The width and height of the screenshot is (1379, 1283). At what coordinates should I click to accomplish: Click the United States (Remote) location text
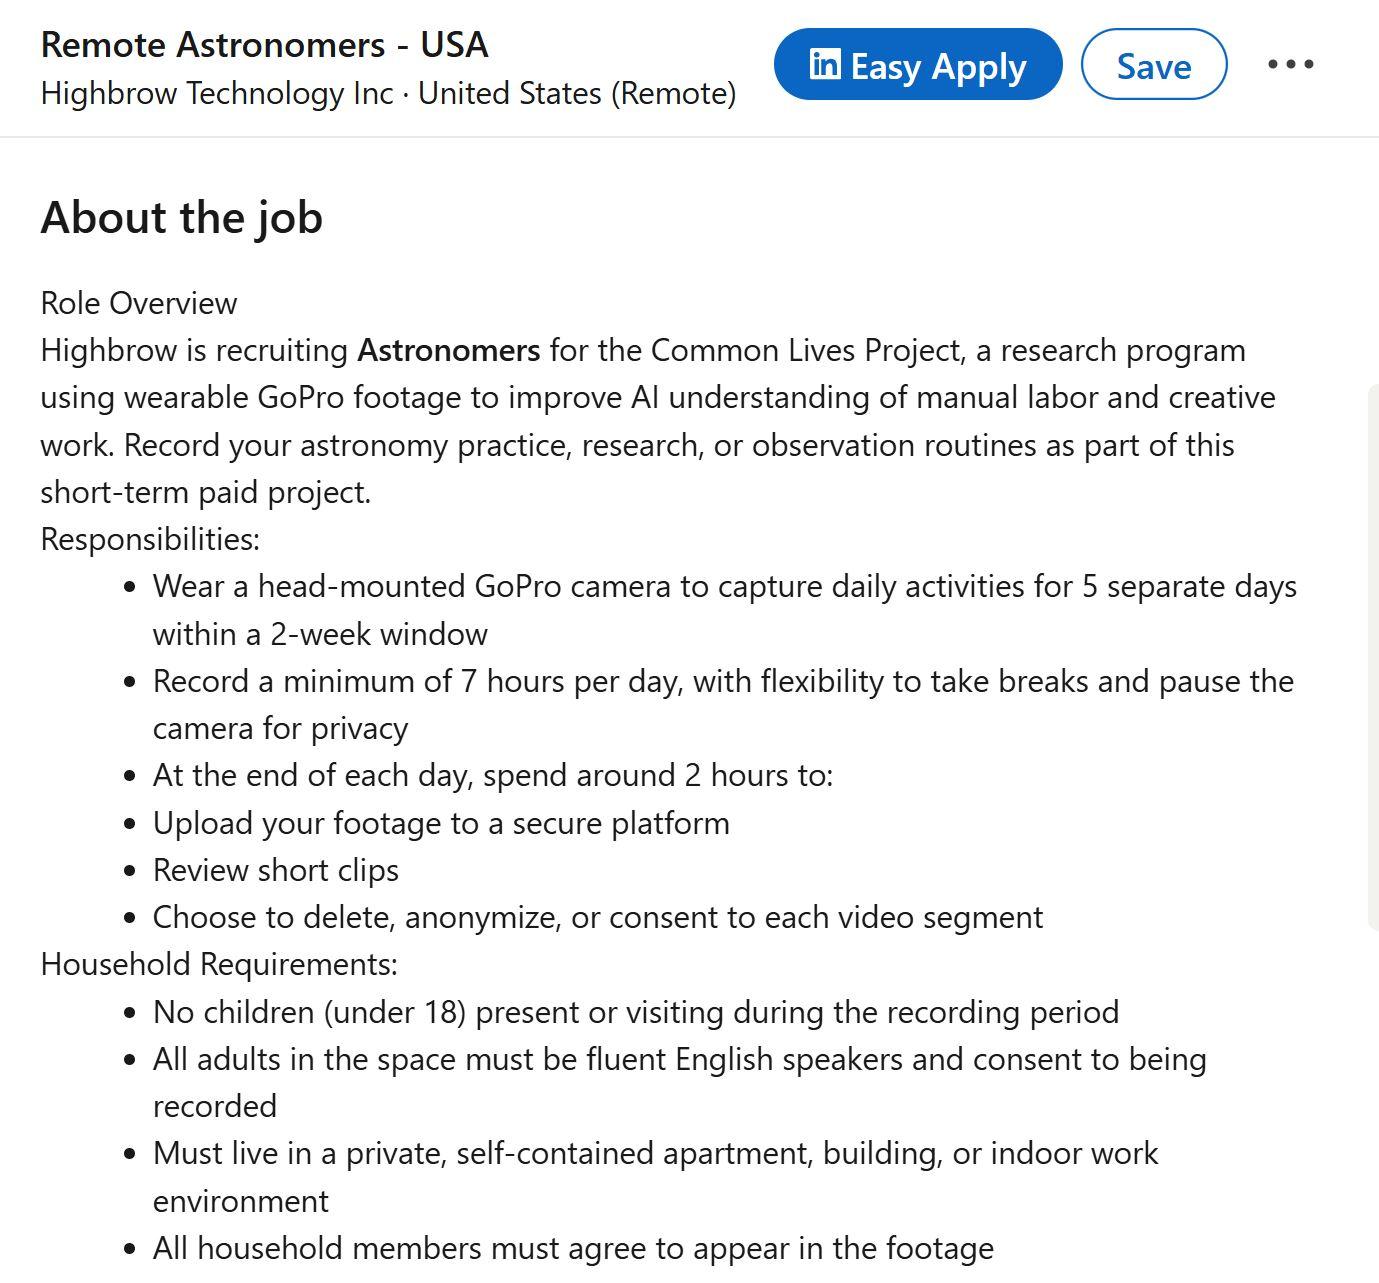[577, 94]
